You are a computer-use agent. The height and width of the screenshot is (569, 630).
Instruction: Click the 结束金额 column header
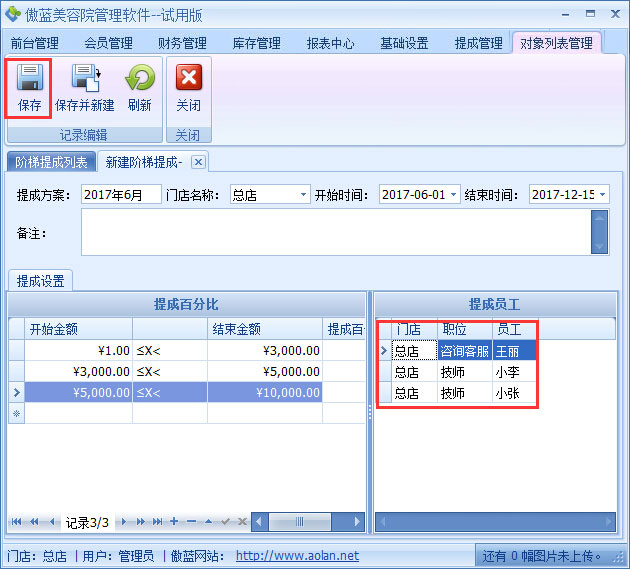click(x=265, y=329)
